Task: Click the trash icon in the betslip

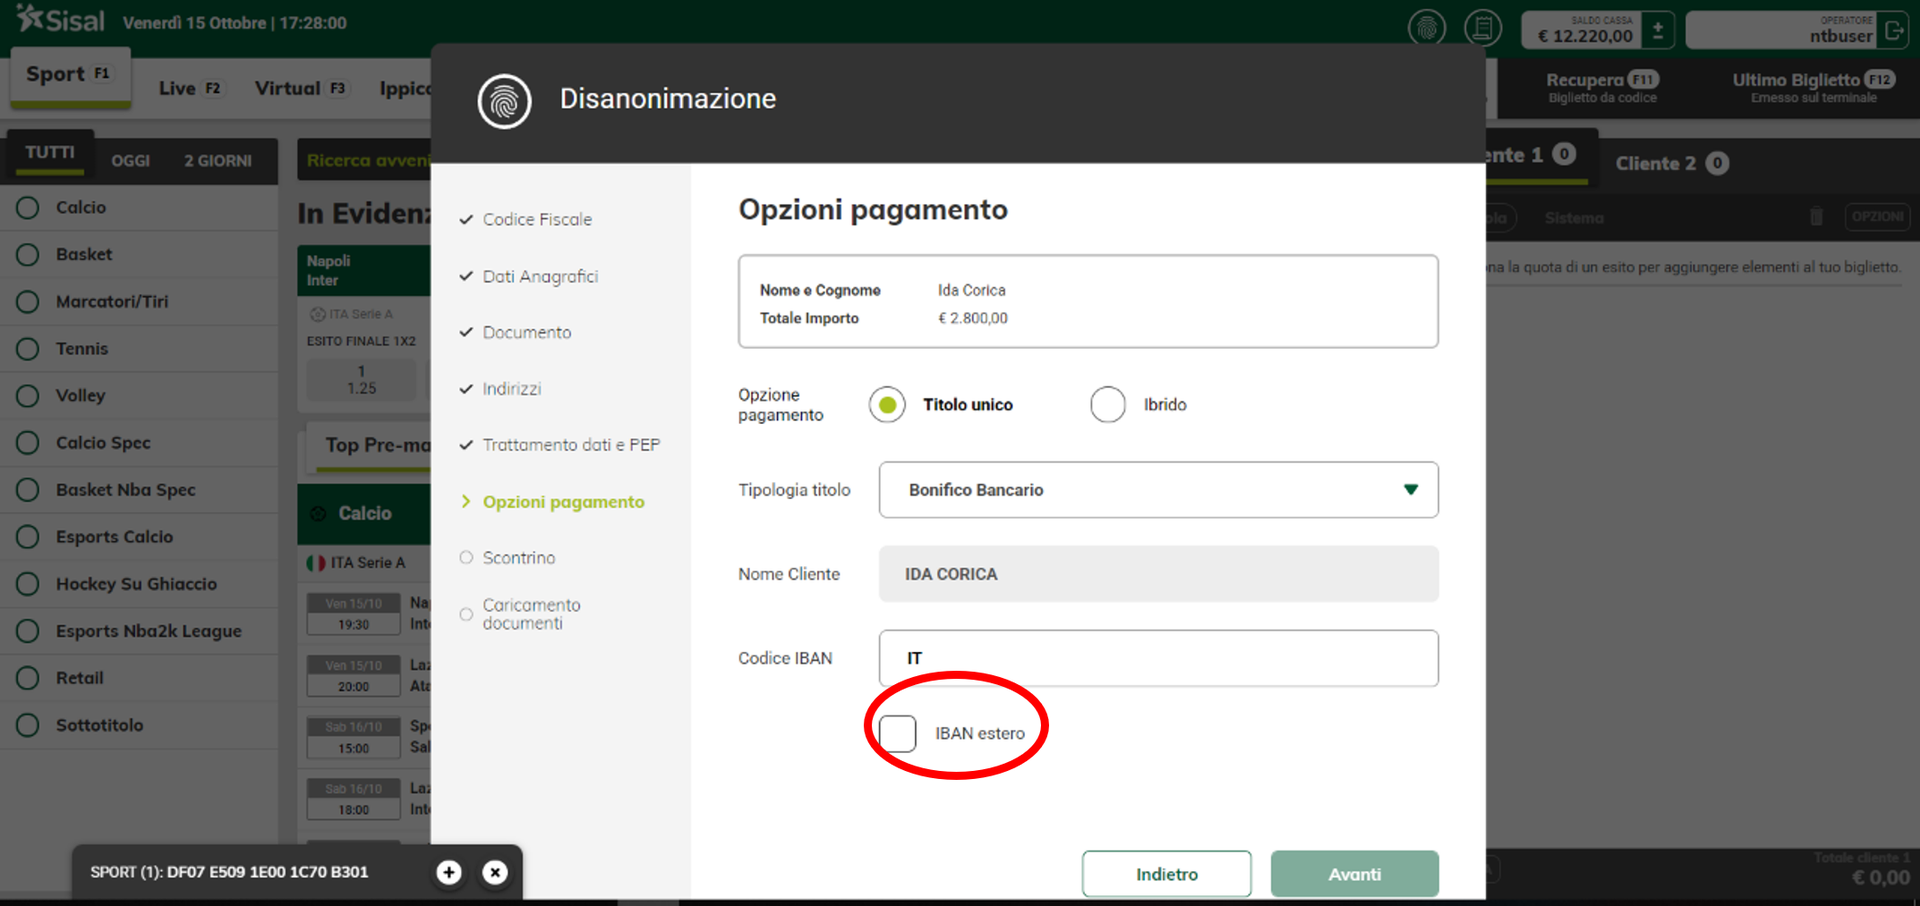Action: point(1816,217)
